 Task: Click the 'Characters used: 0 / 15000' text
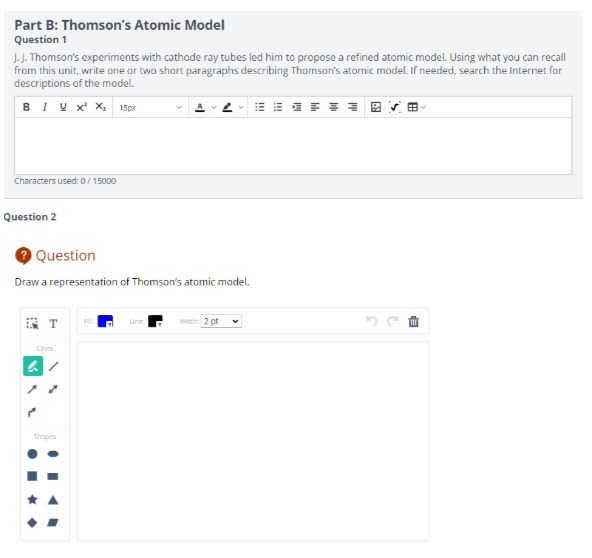pos(65,181)
